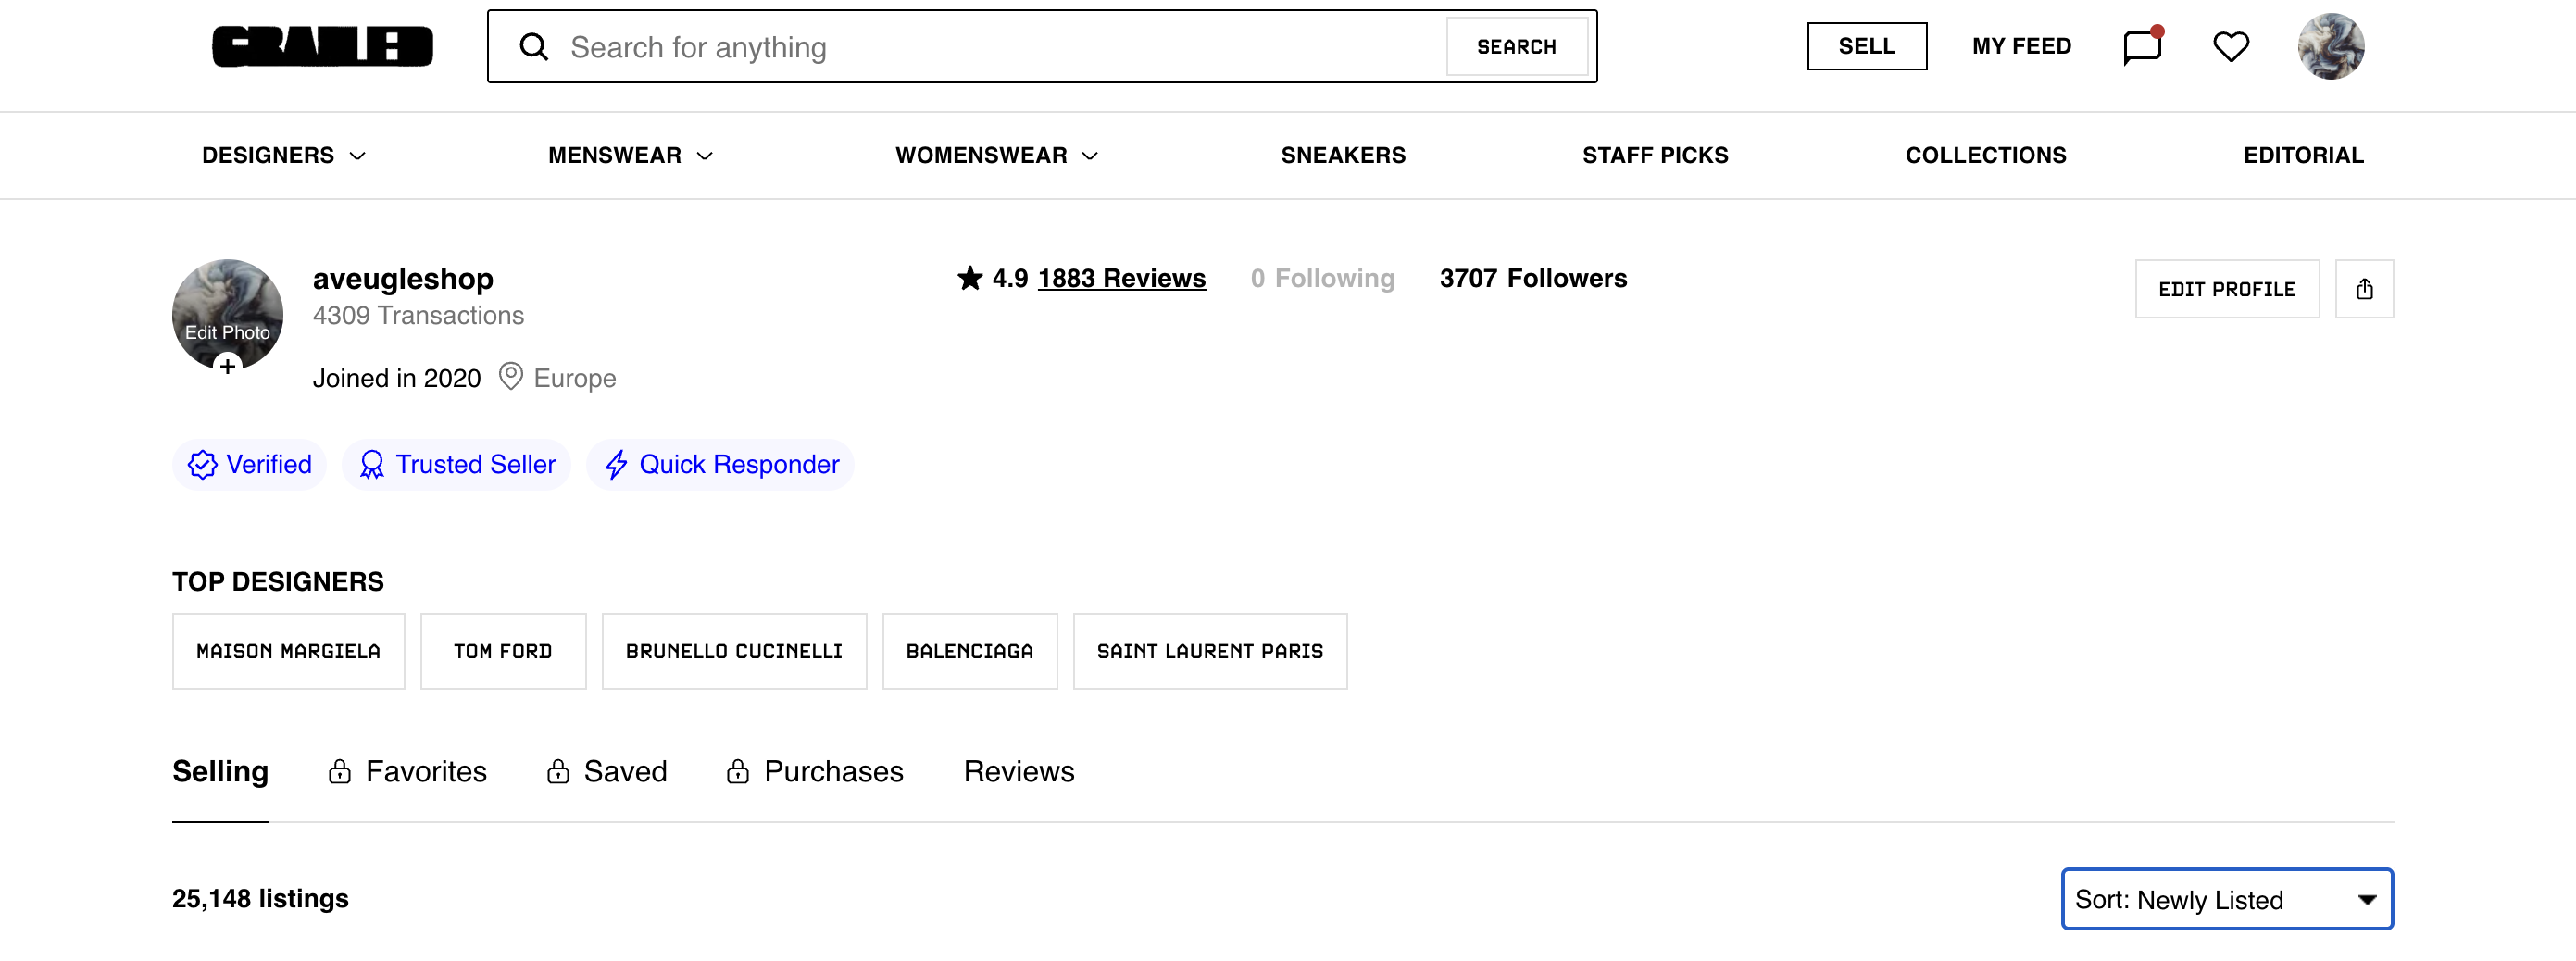Click the Grailed logo
This screenshot has height=961, width=2576.
pyautogui.click(x=322, y=47)
